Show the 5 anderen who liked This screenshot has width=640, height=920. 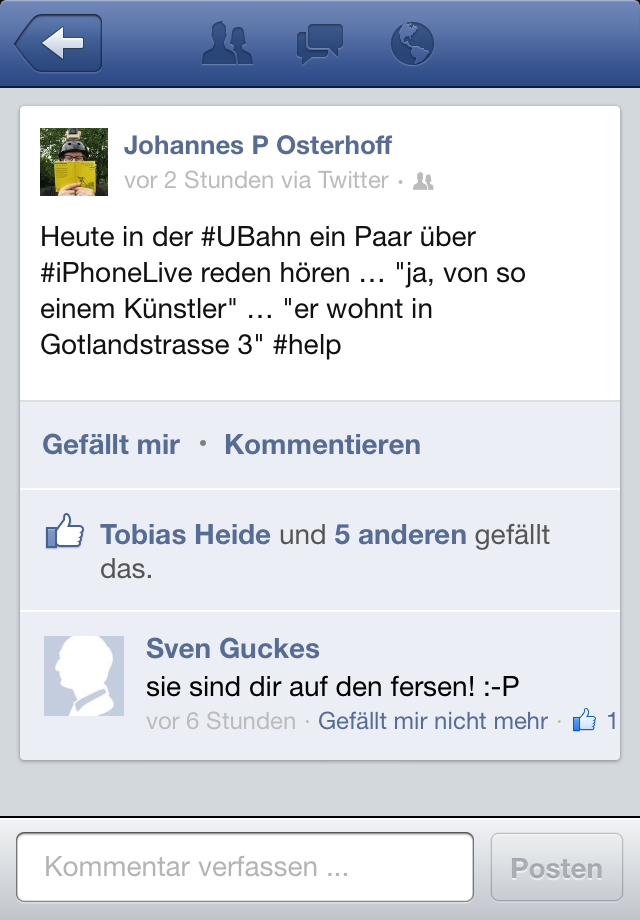pos(401,535)
